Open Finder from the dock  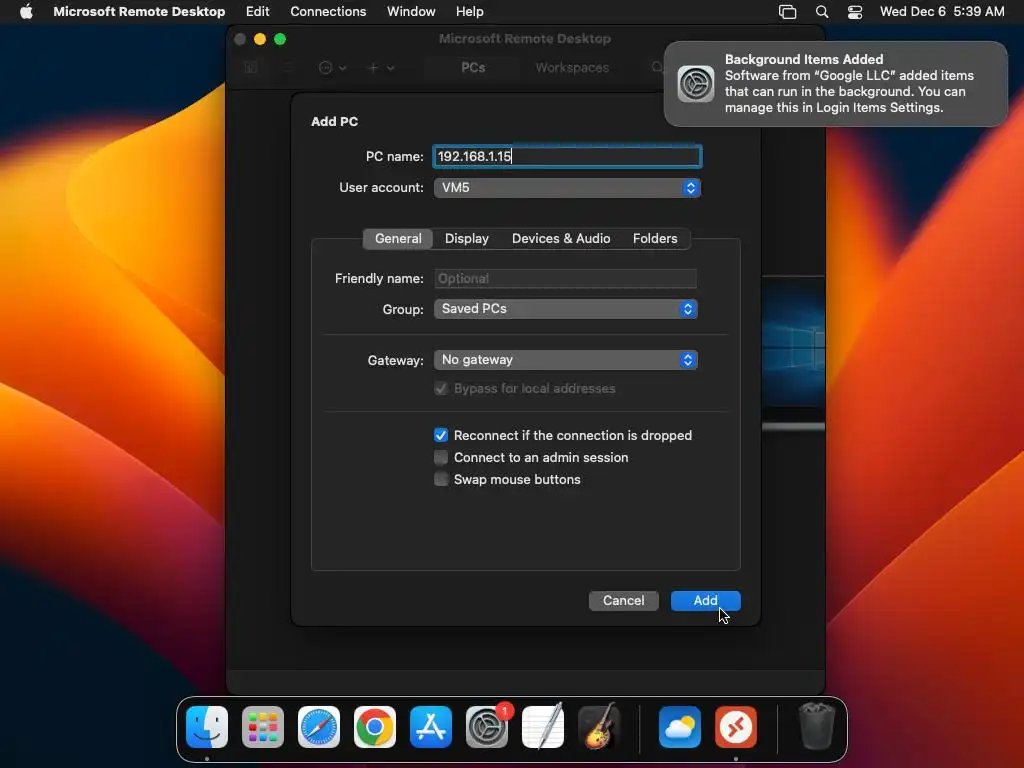tap(207, 727)
